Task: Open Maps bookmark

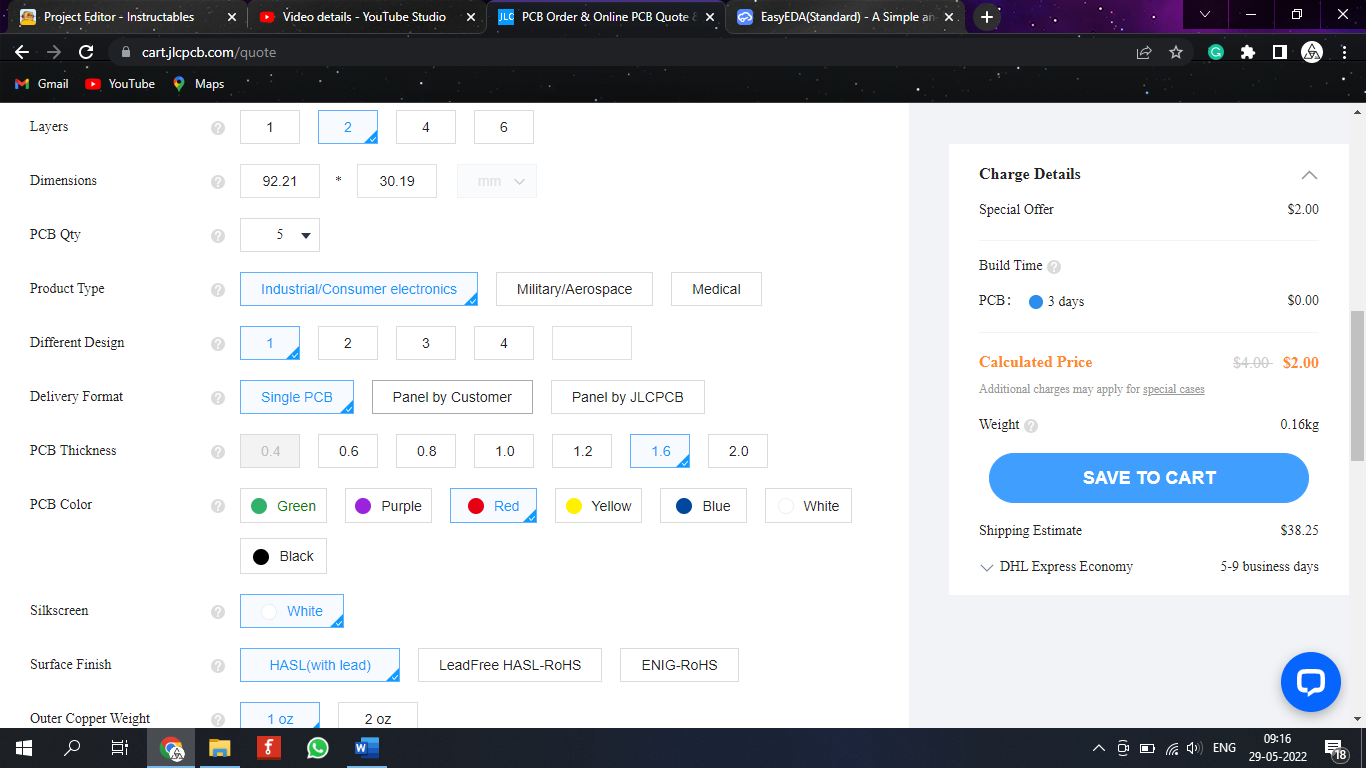Action: click(198, 84)
